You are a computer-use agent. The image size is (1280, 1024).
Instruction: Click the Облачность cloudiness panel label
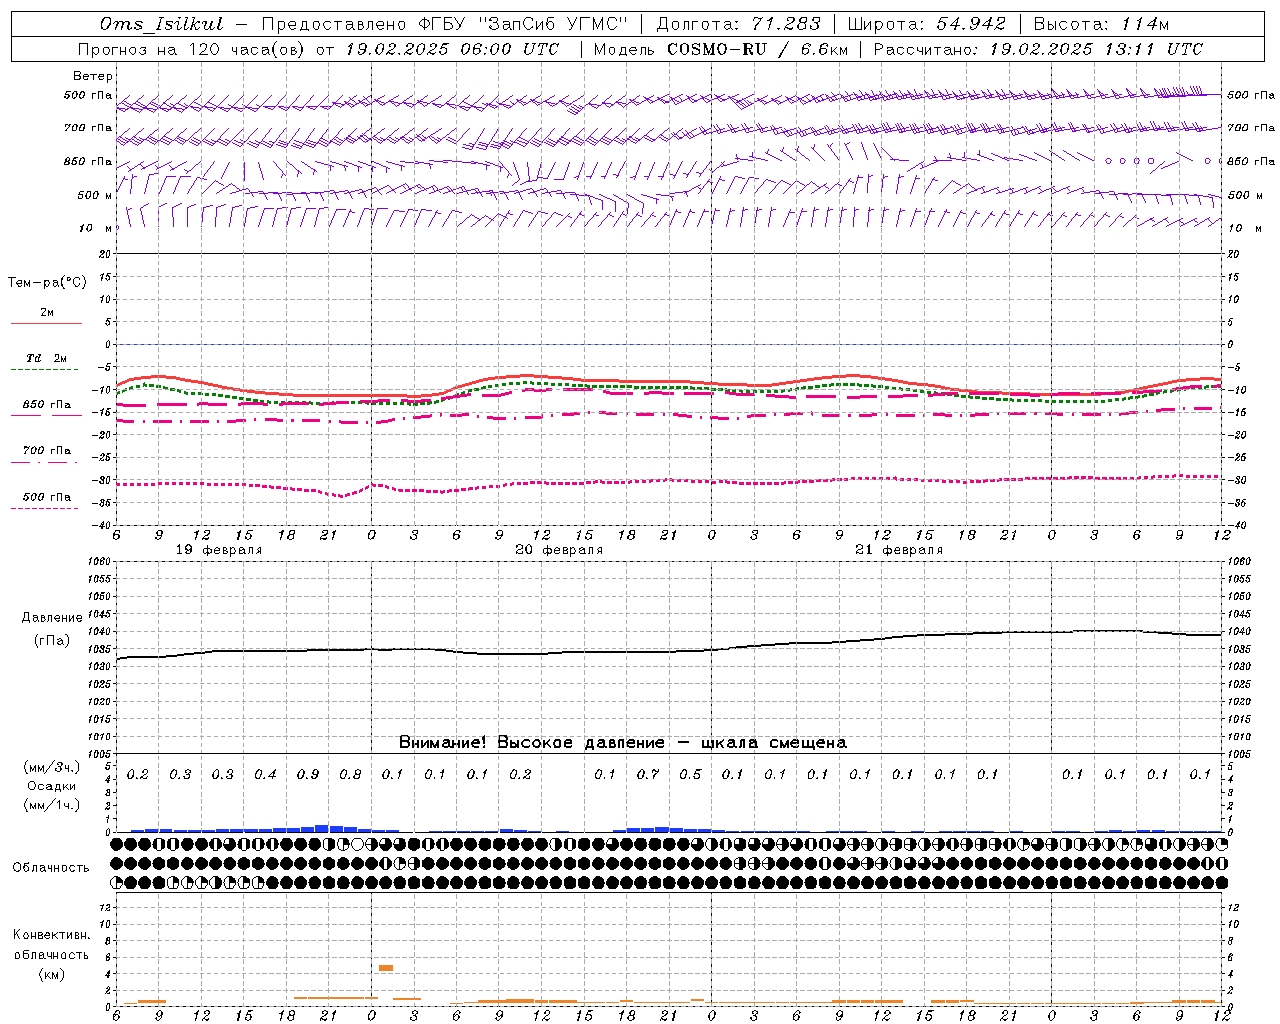point(51,868)
